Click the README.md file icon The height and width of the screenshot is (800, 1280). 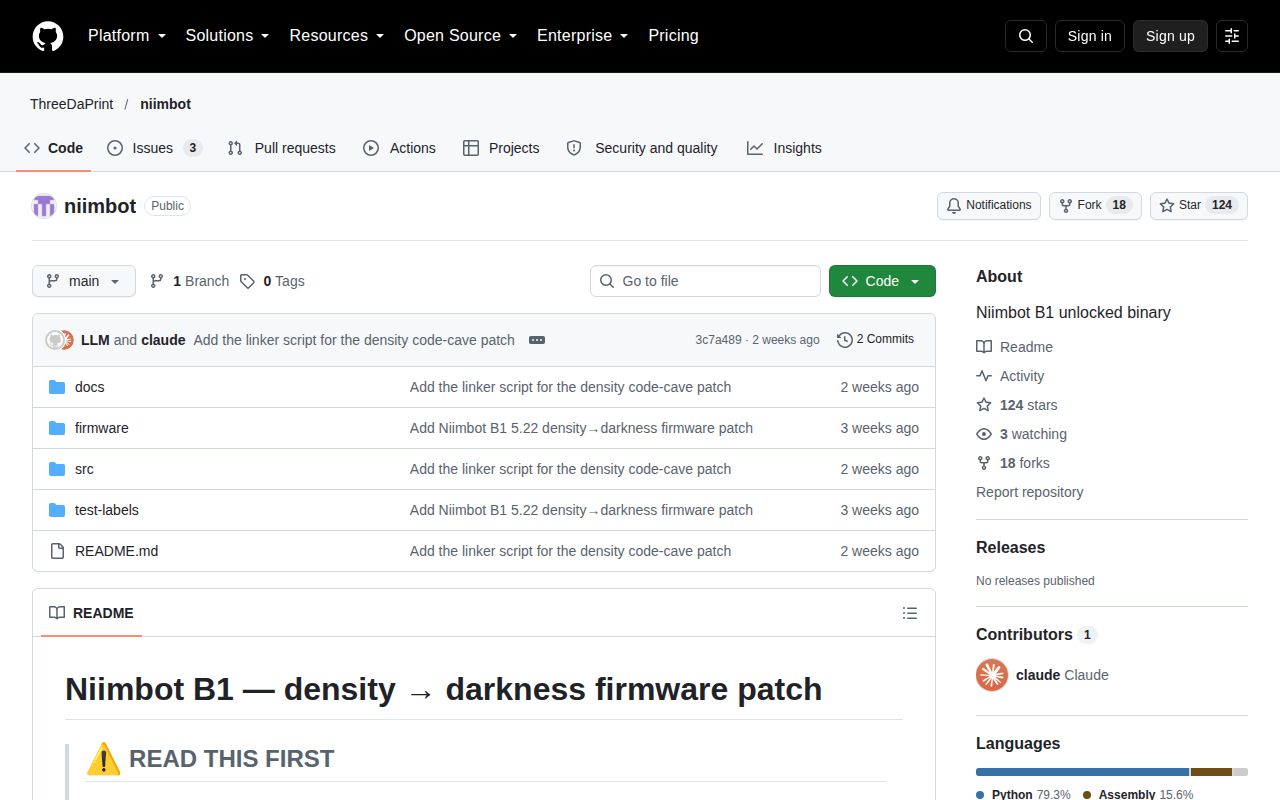[57, 551]
